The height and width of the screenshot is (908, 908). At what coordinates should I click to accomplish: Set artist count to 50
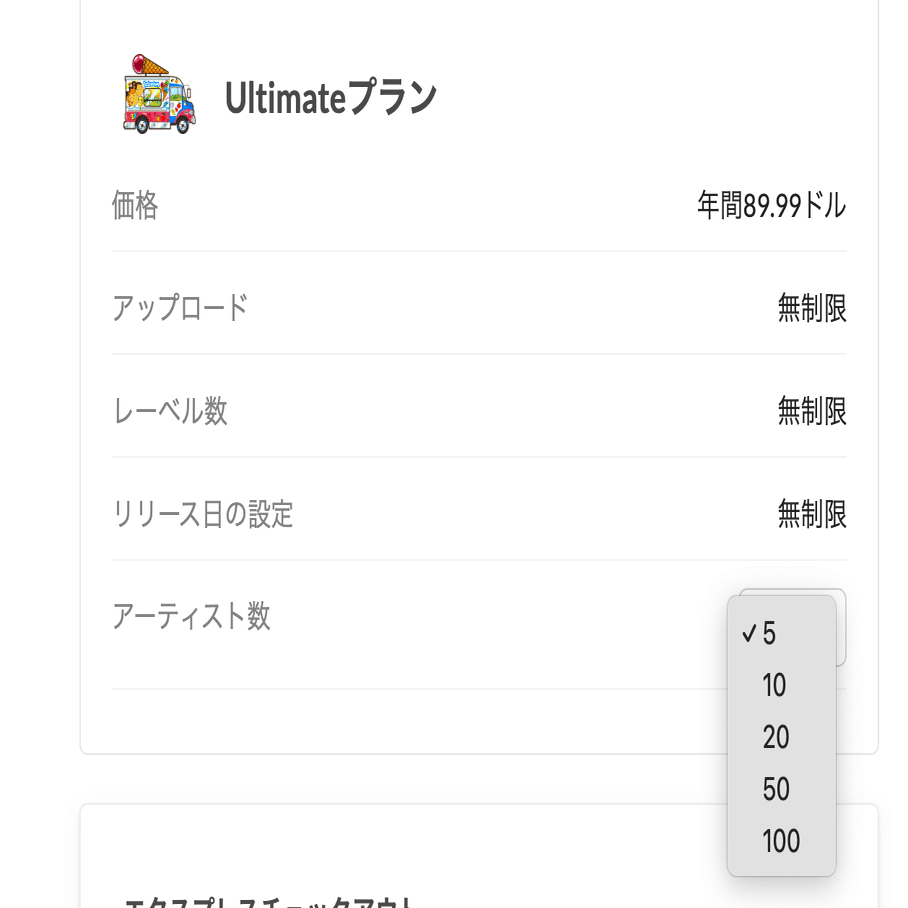pyautogui.click(x=776, y=790)
